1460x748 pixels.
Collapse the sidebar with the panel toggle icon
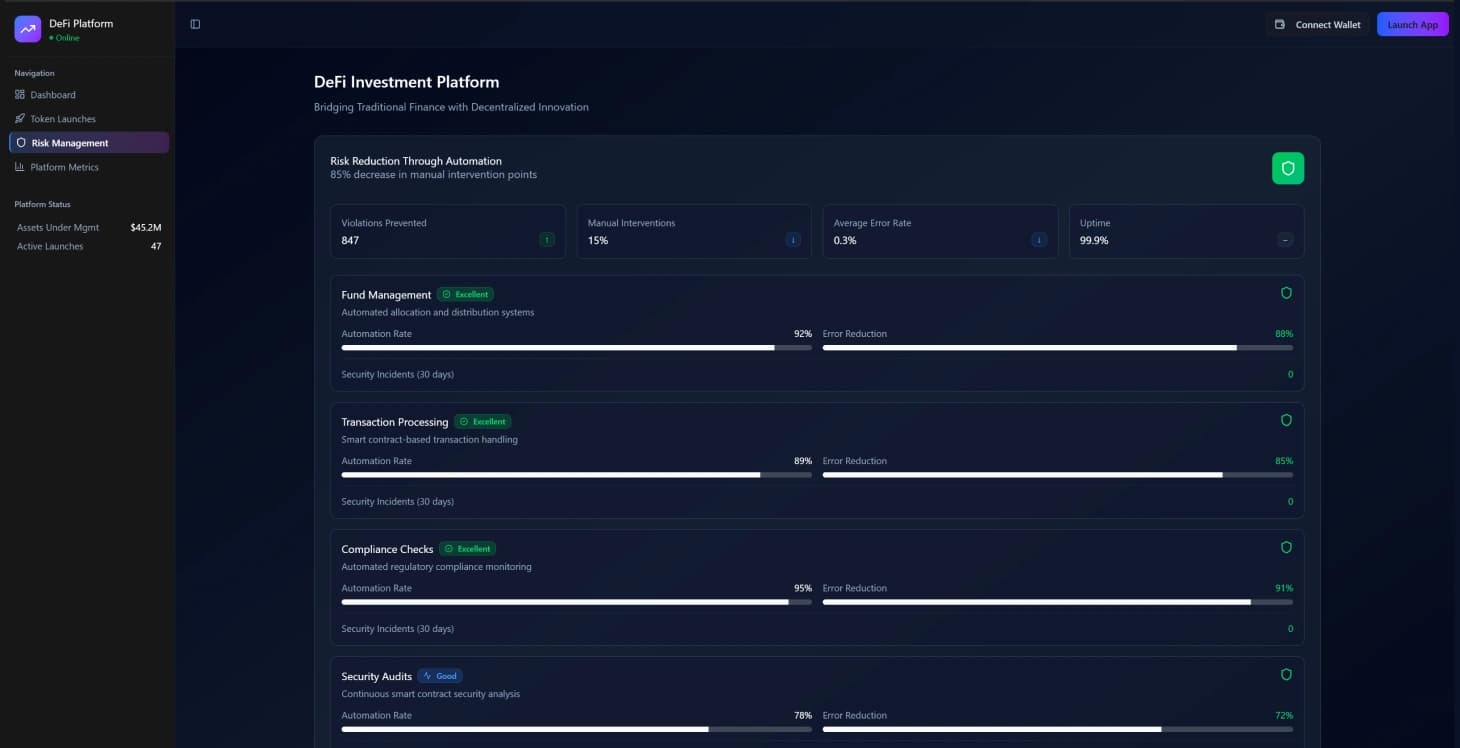pos(194,23)
